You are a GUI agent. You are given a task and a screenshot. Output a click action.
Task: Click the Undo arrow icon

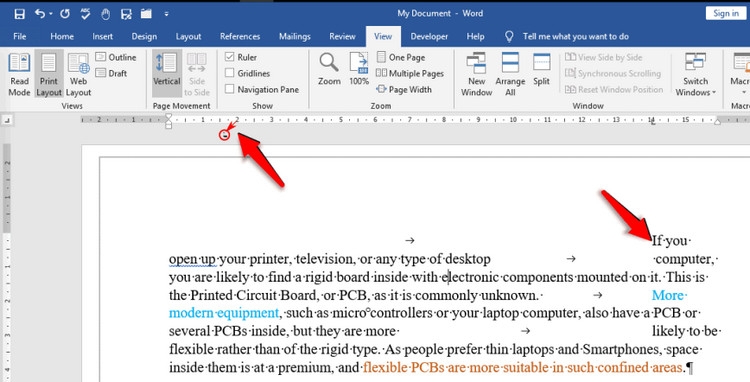click(x=40, y=14)
